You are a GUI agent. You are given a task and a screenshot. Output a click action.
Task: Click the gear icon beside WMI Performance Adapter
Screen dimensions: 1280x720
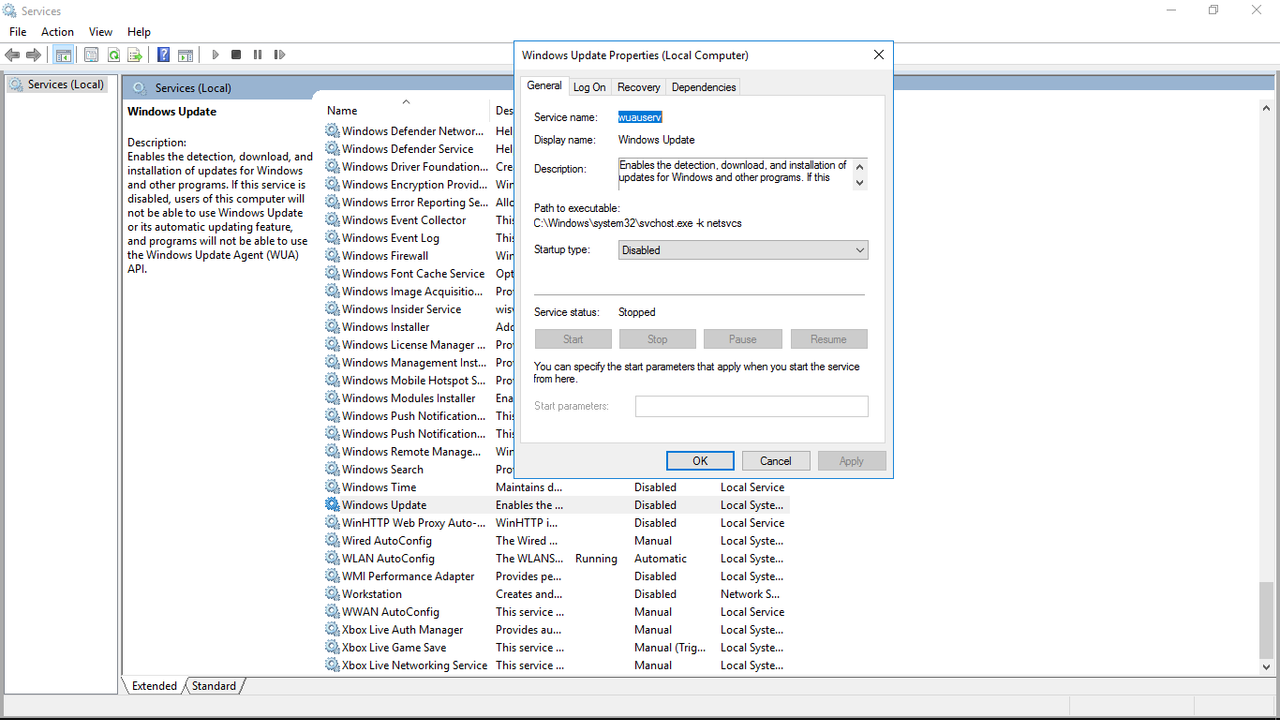coord(332,577)
